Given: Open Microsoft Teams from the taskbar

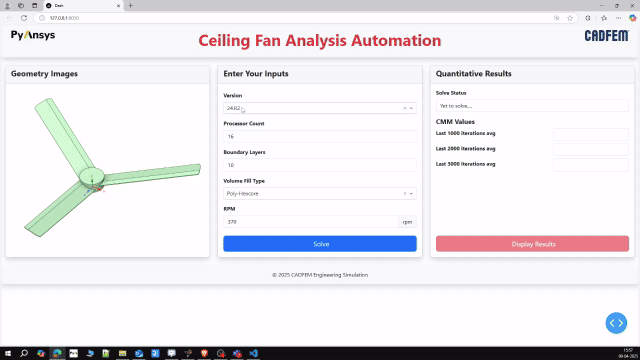Looking at the screenshot, I should pos(237,353).
